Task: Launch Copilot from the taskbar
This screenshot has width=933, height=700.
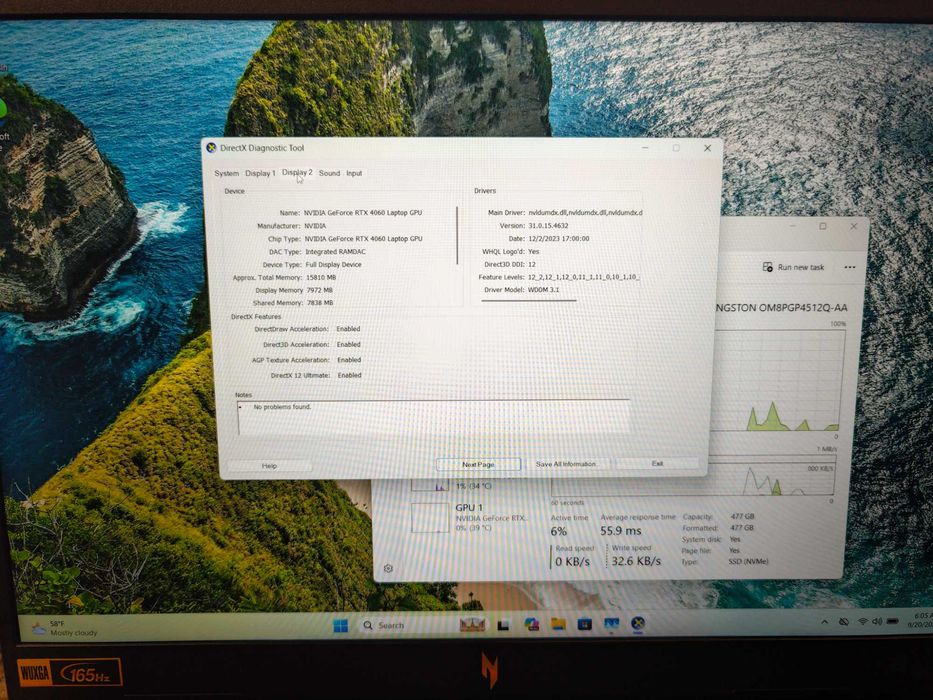Action: 531,624
